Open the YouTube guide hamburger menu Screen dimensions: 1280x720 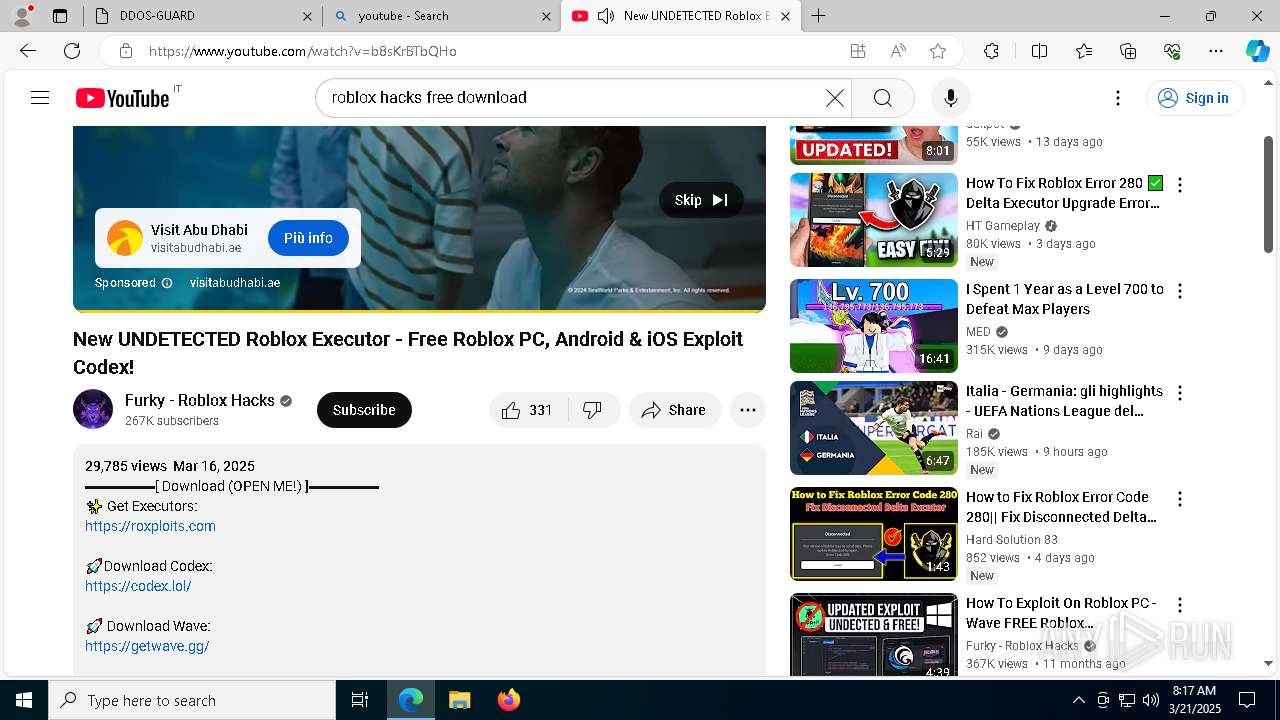[40, 98]
